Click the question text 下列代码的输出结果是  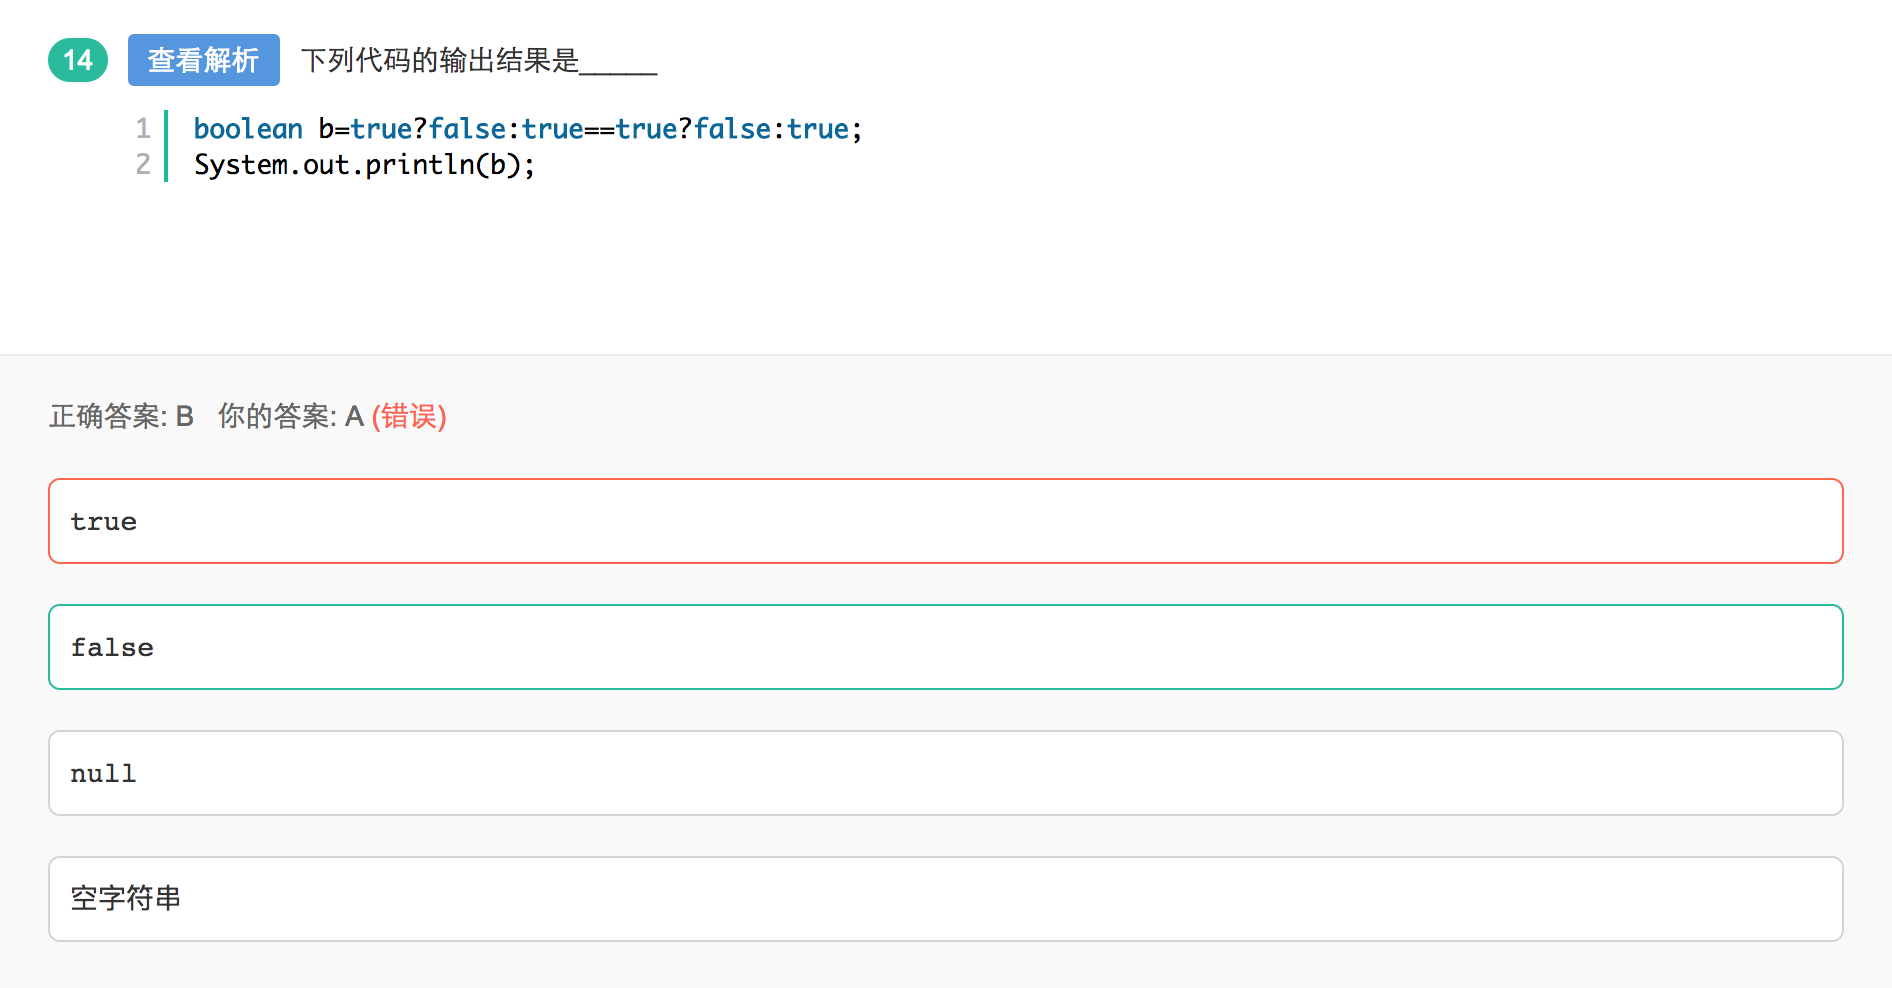[440, 61]
